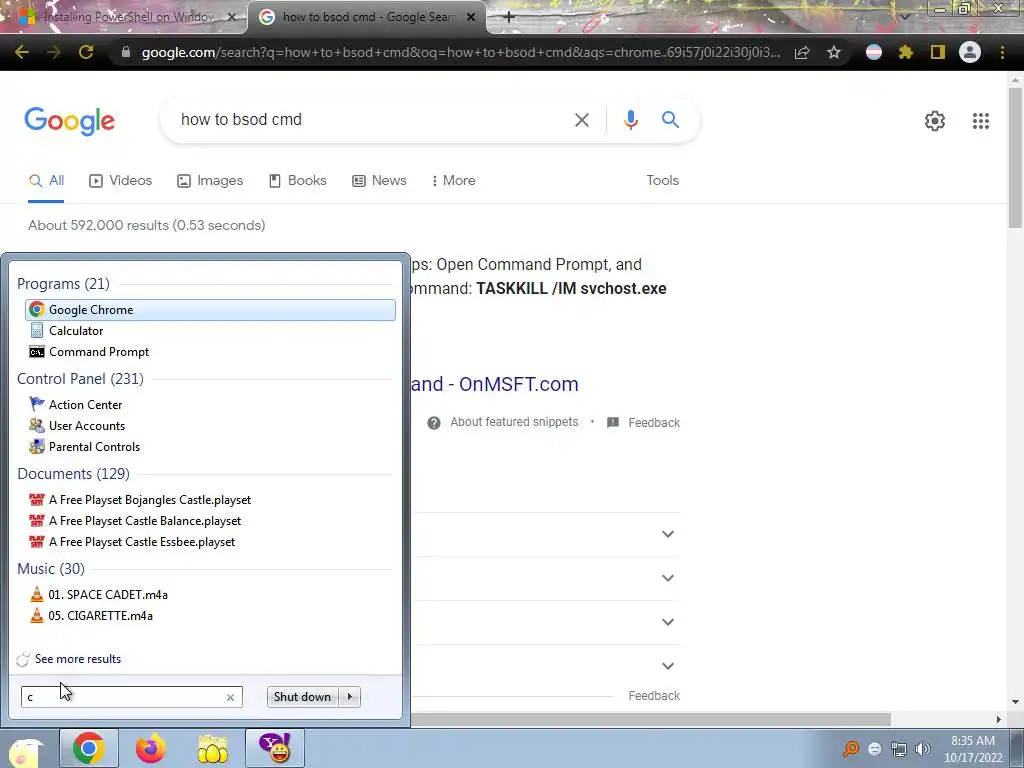The height and width of the screenshot is (768, 1024).
Task: Click the striped extension icon in toolbar
Action: 874,52
